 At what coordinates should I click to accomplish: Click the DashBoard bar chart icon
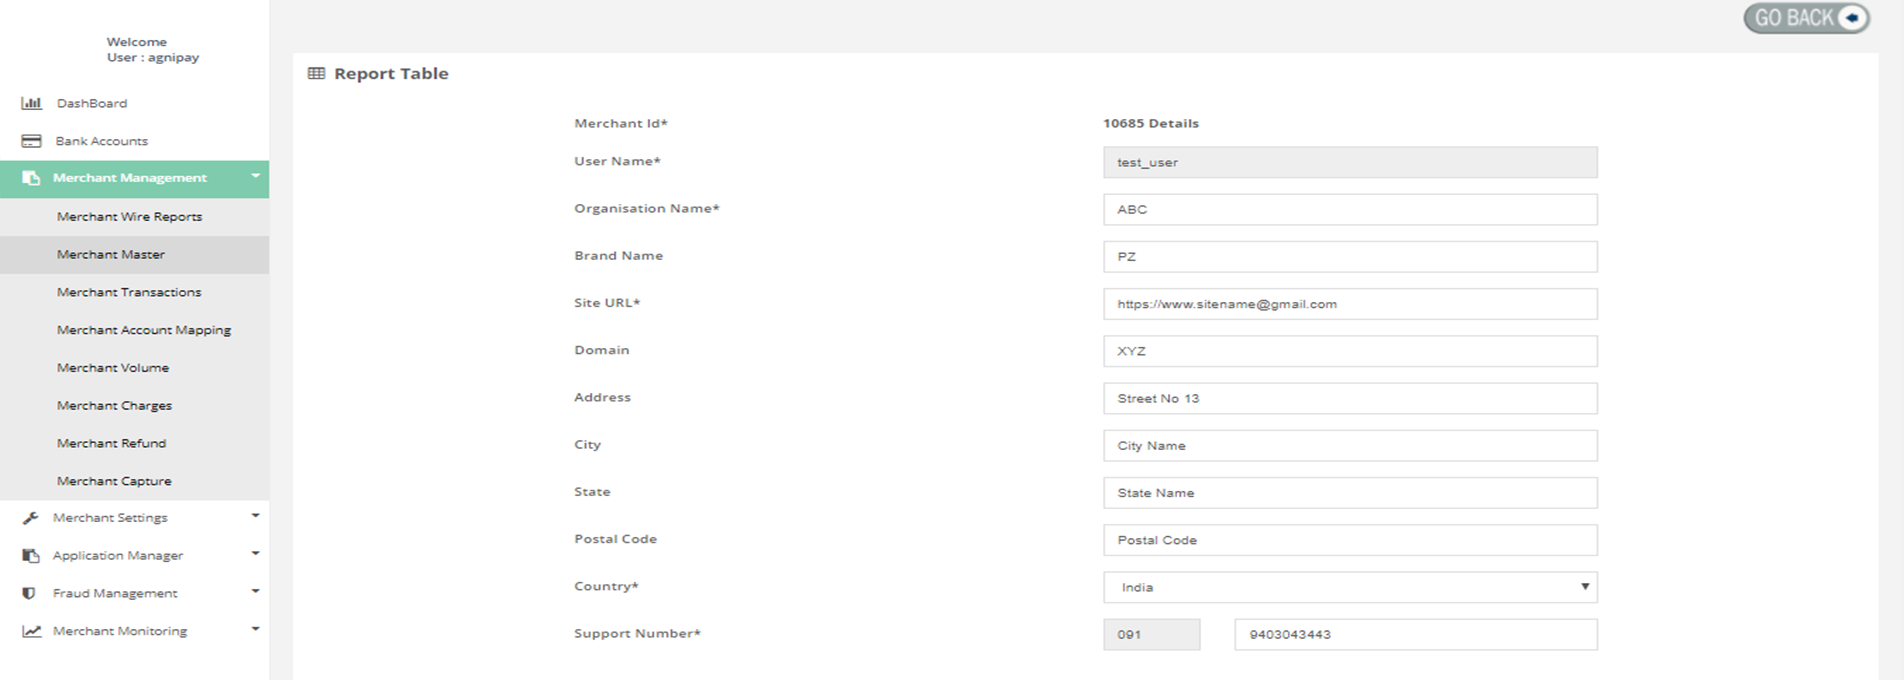(x=31, y=103)
